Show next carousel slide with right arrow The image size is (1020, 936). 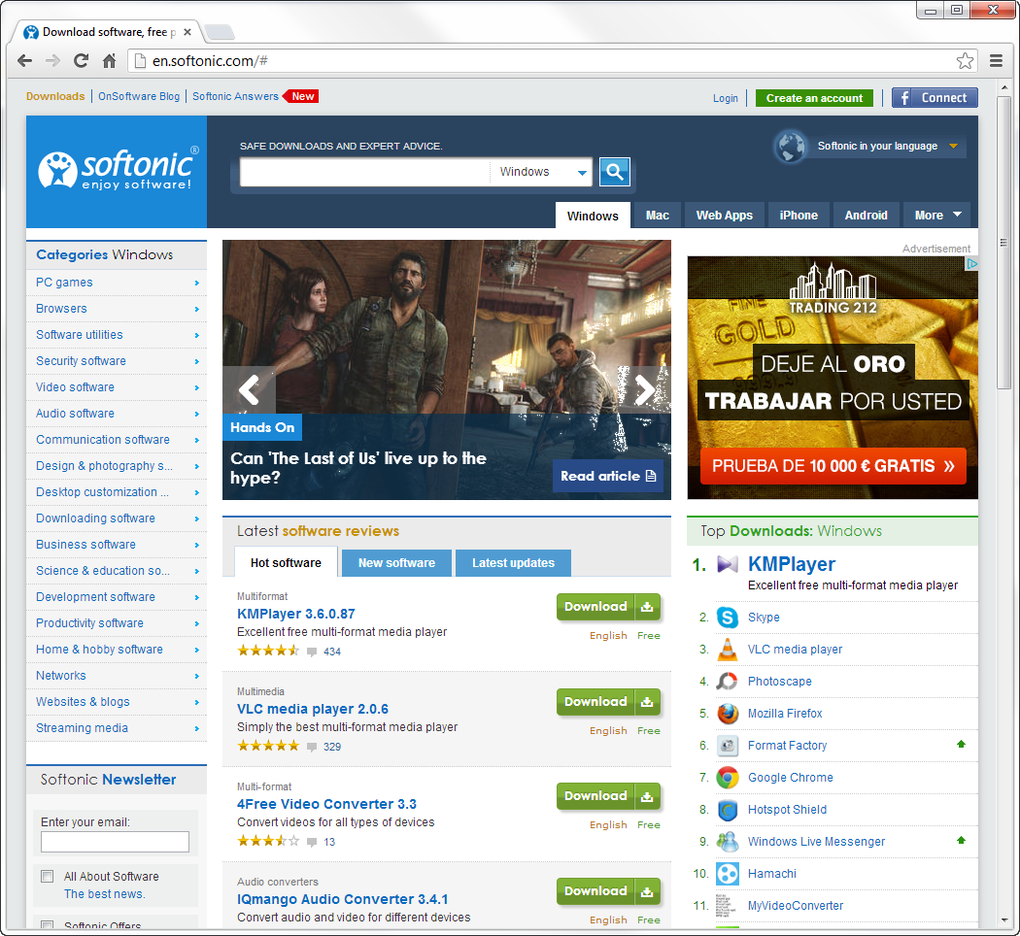643,389
